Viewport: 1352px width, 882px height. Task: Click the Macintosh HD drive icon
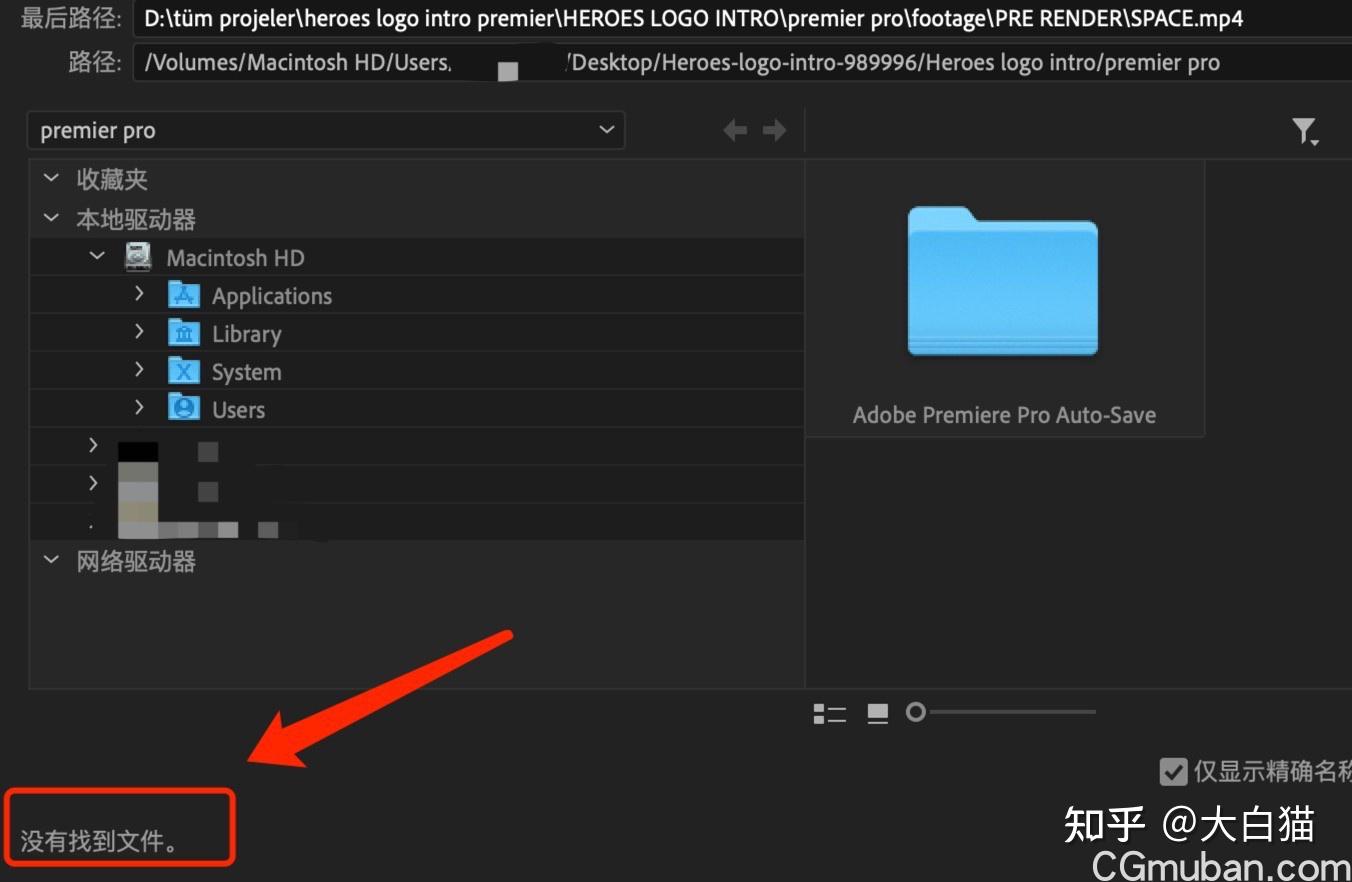[138, 257]
